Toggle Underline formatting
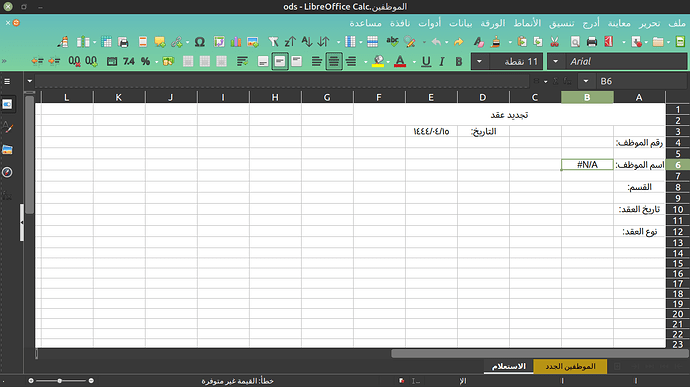The width and height of the screenshot is (690, 387). pyautogui.click(x=426, y=61)
